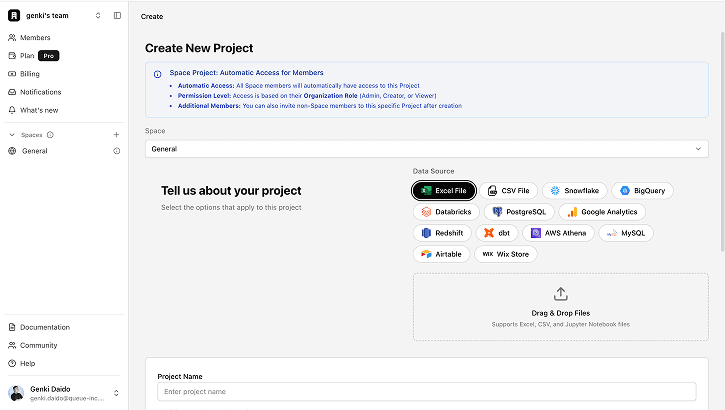Go to Notifications in the sidebar
Screen dimensions: 725x410
coord(40,92)
